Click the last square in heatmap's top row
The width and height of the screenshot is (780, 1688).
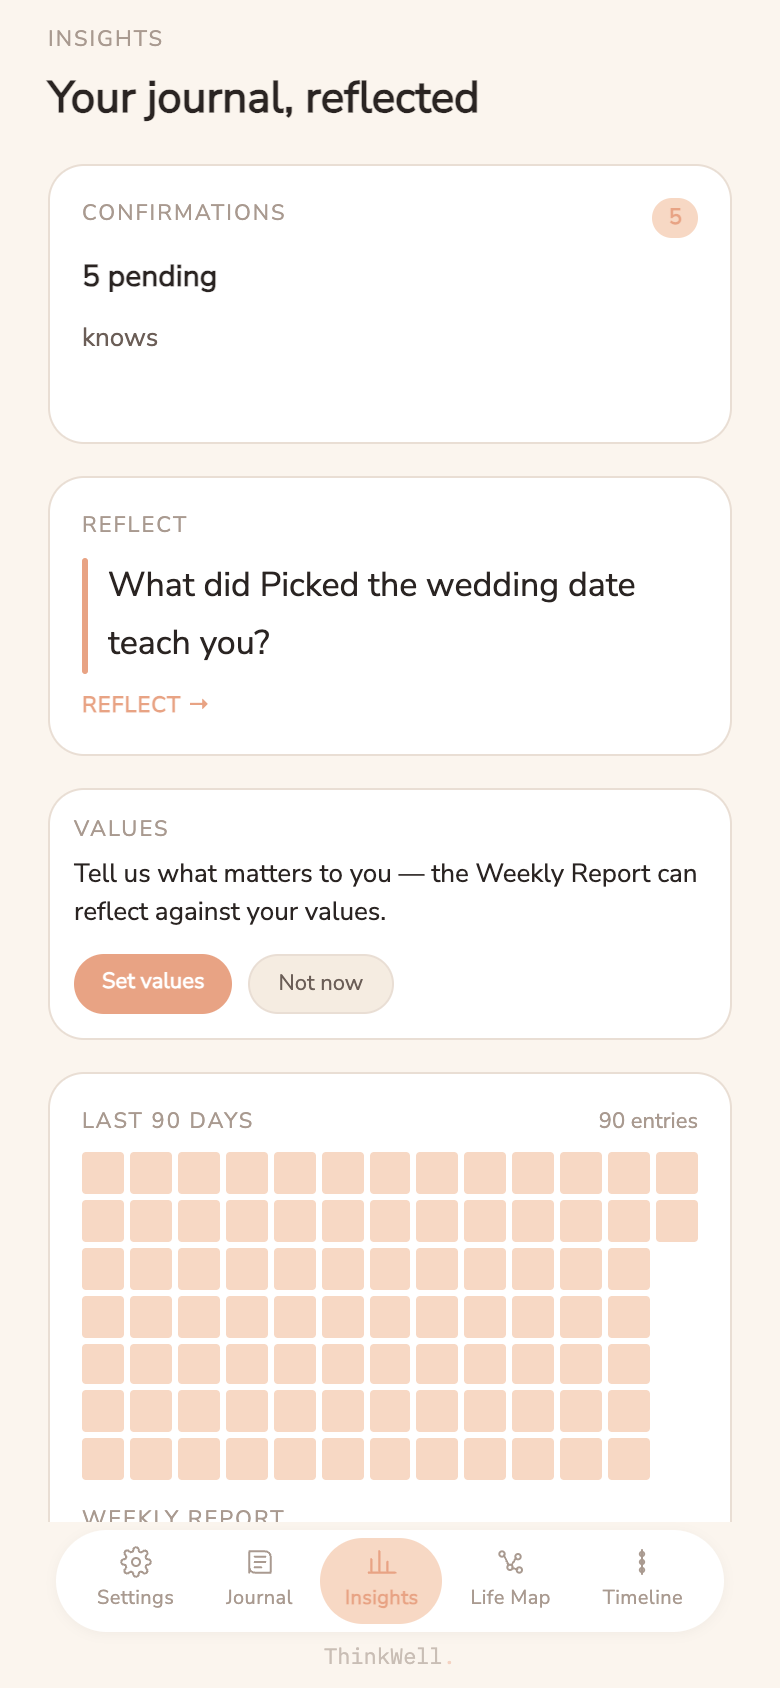pos(677,1173)
